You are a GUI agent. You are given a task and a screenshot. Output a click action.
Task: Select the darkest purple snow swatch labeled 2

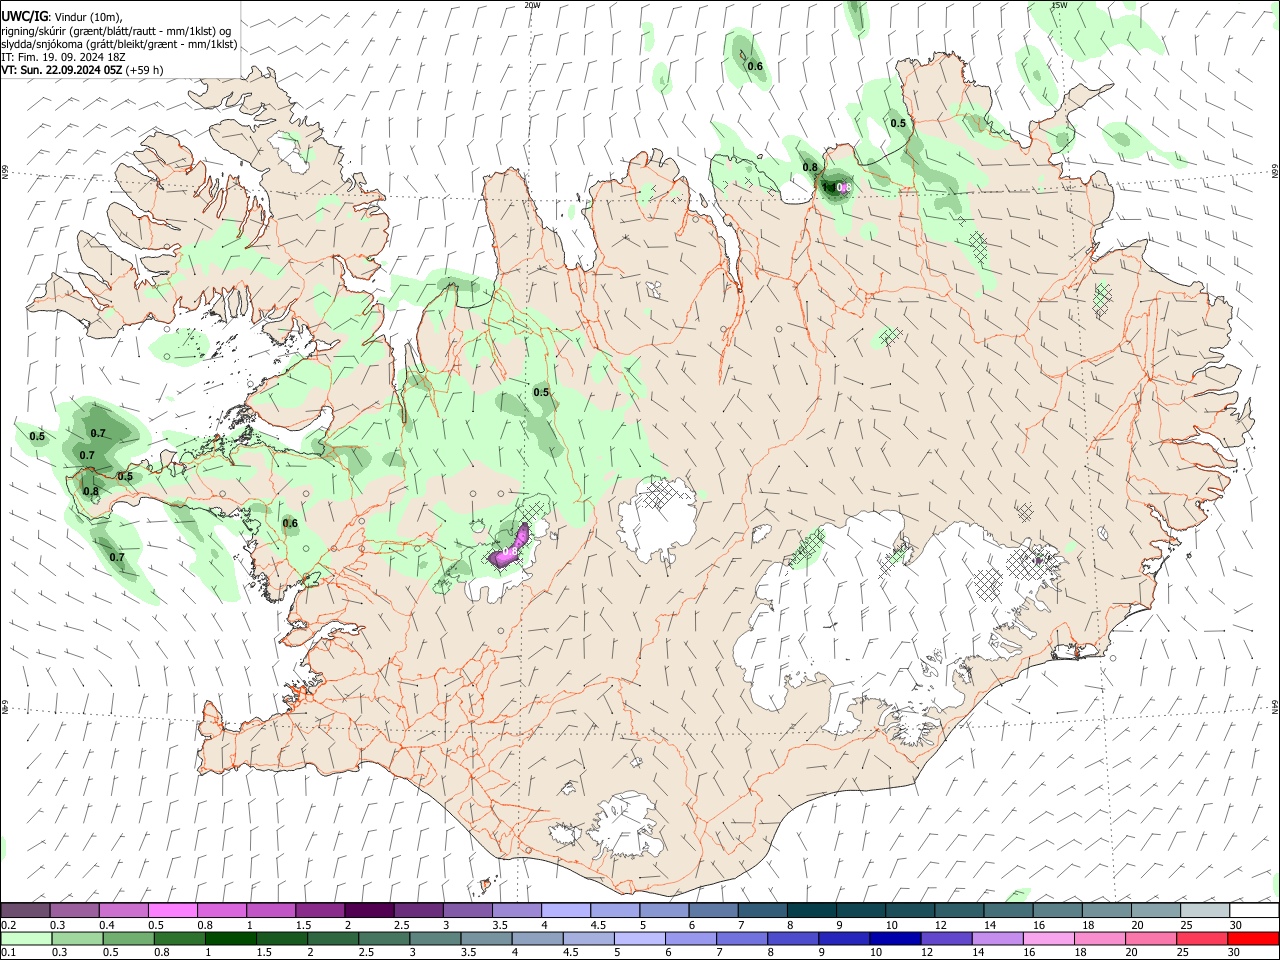pos(369,910)
